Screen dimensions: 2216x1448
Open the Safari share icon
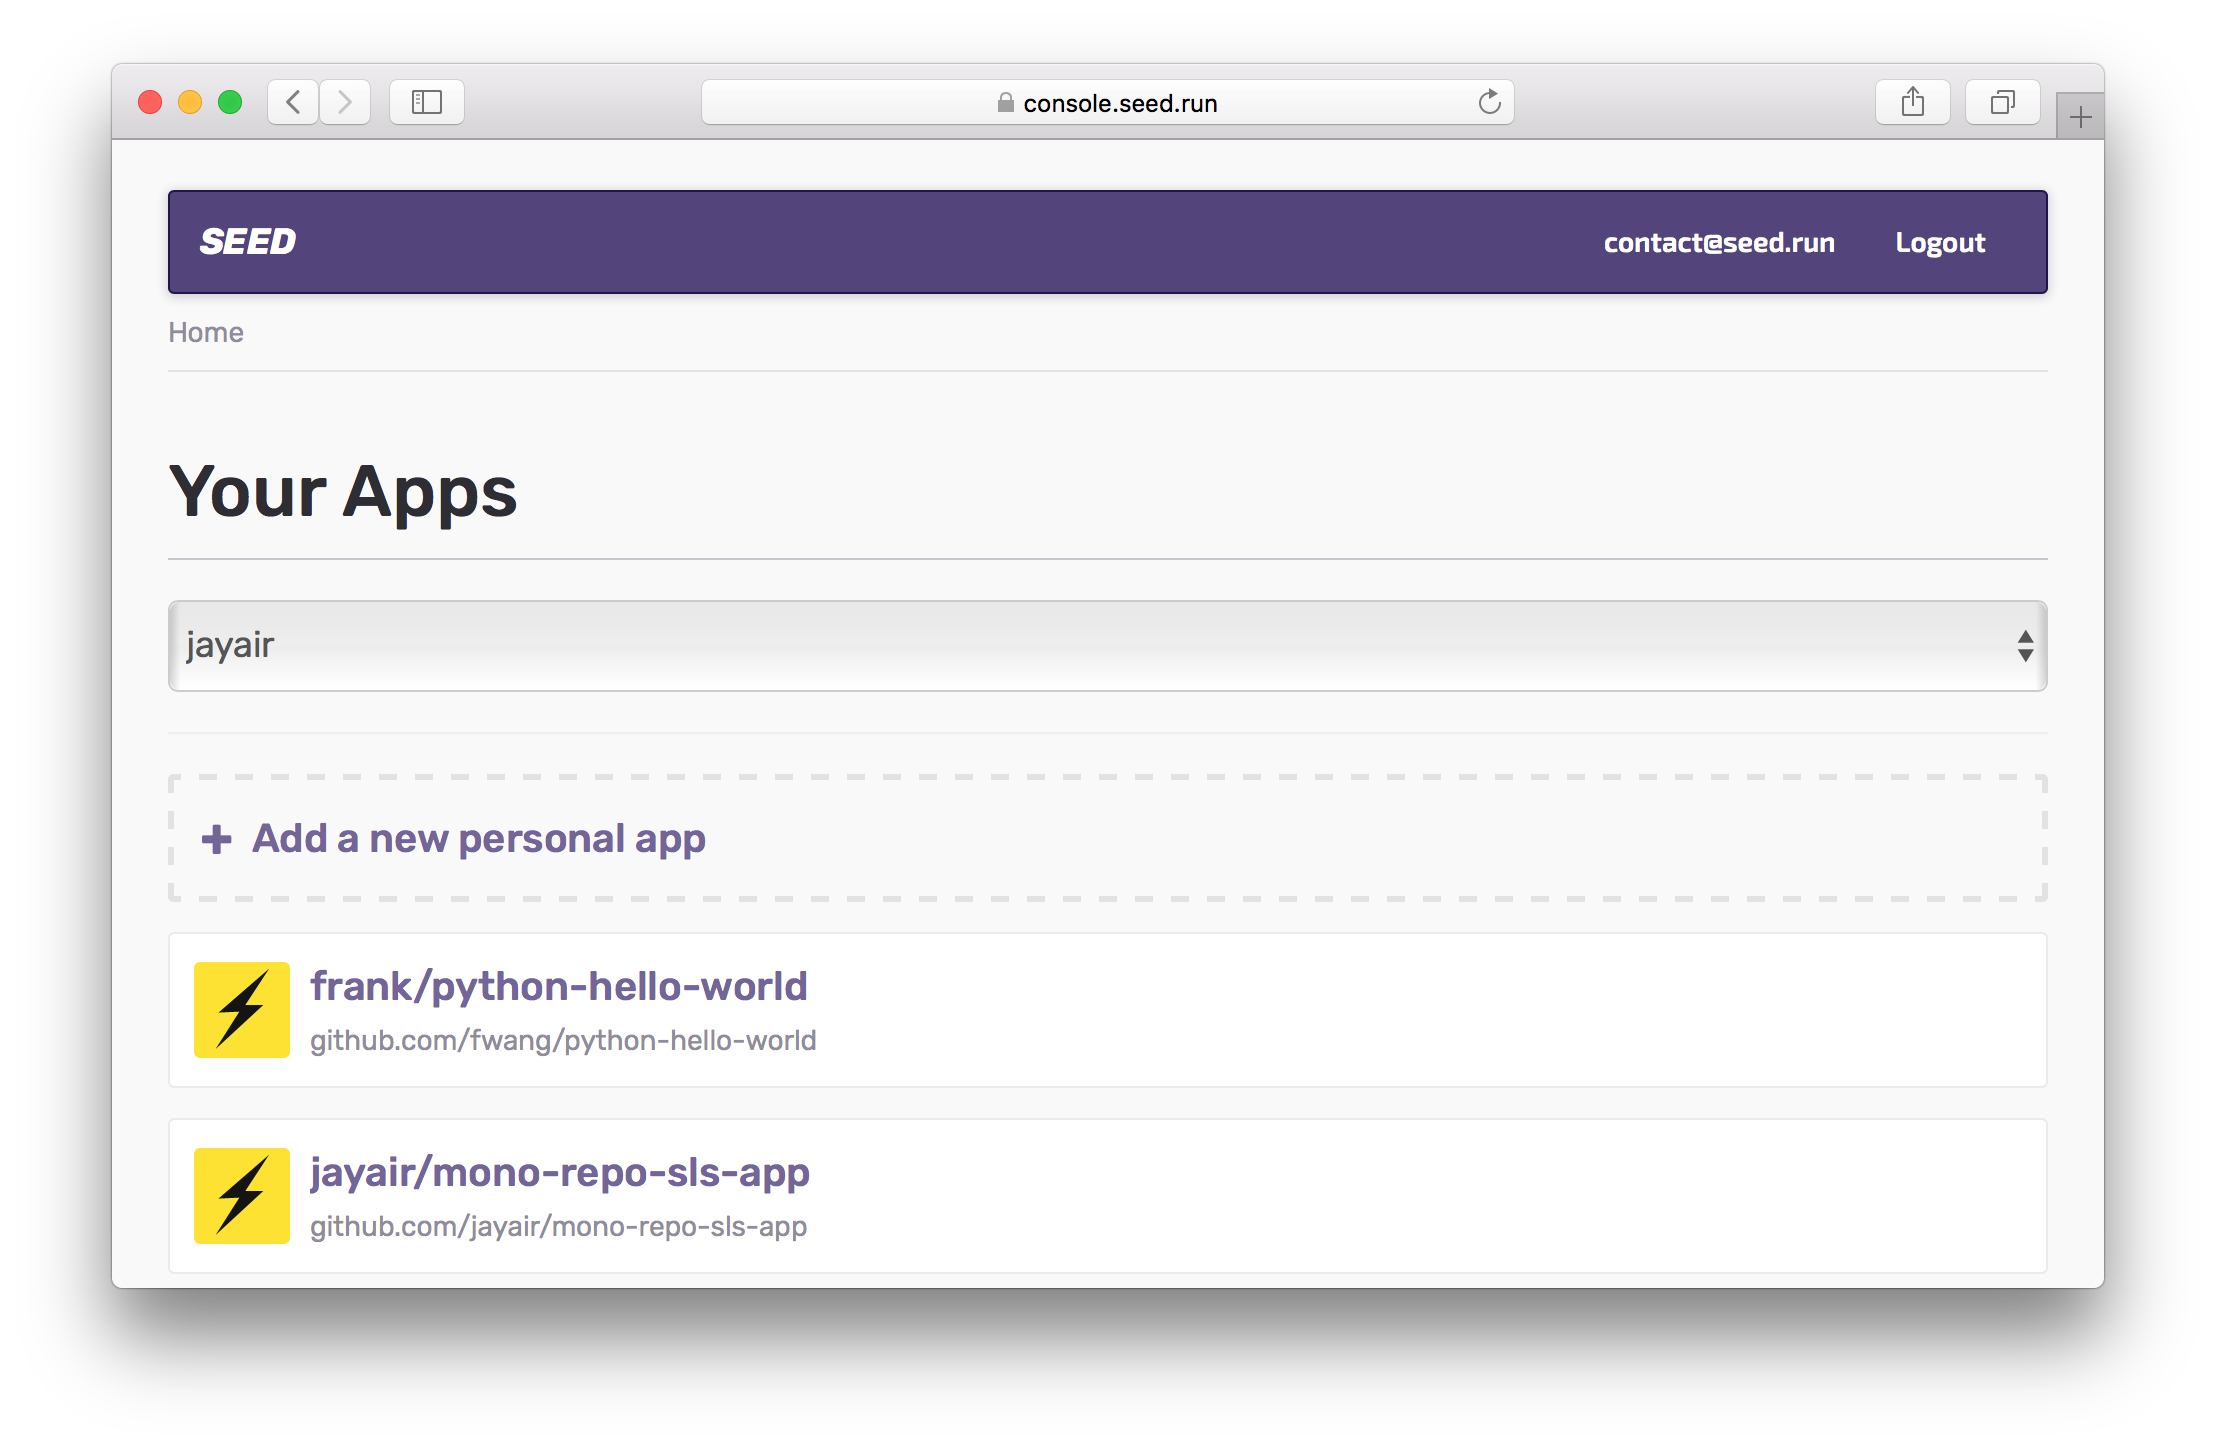coord(1912,102)
